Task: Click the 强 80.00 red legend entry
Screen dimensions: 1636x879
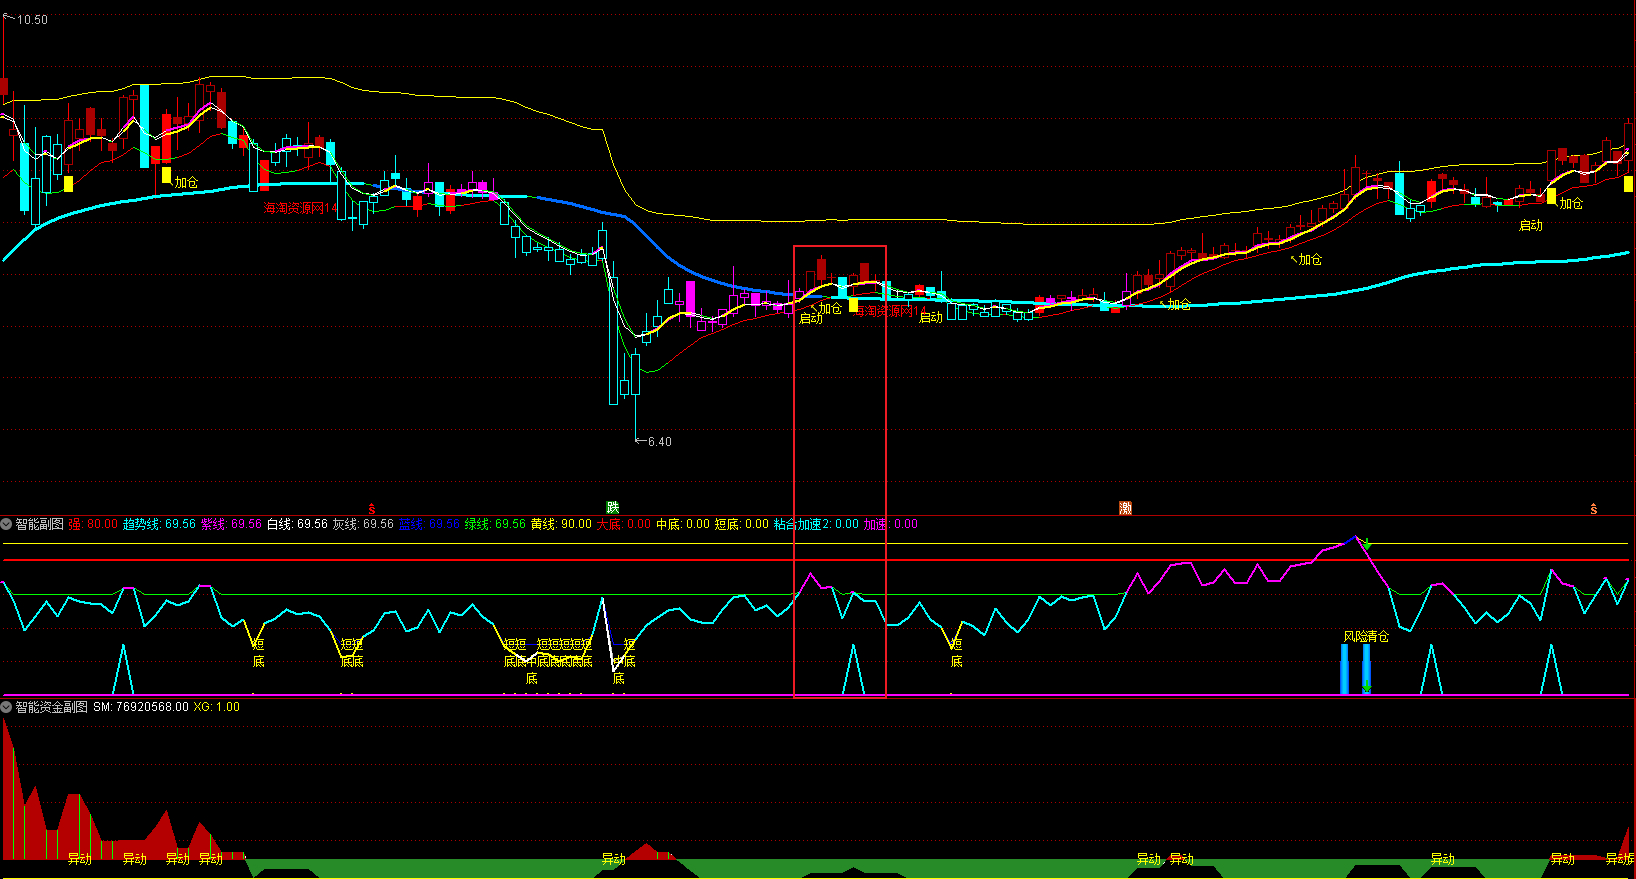Action: 93,524
